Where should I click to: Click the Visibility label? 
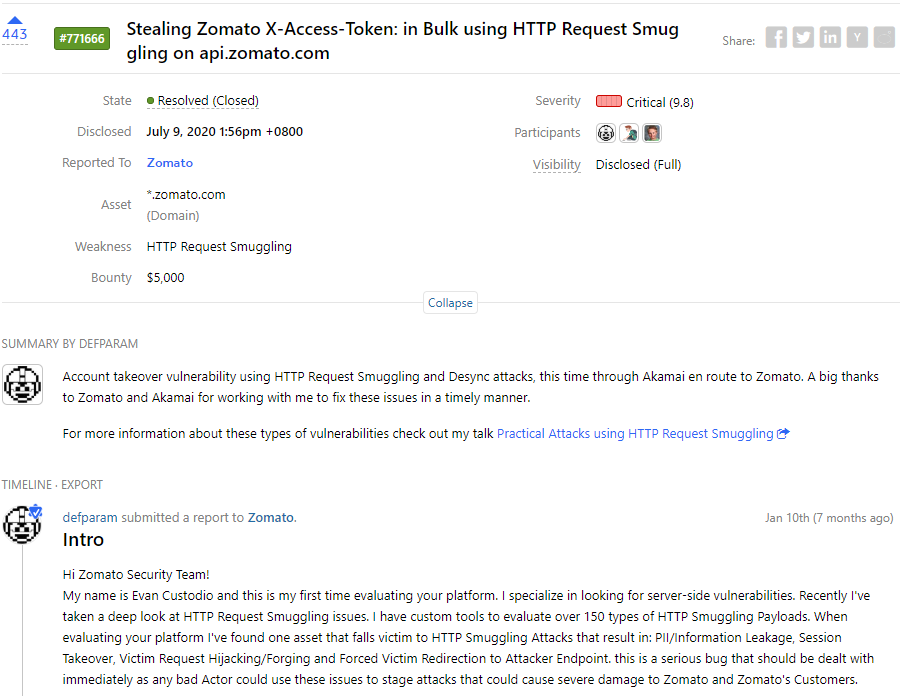[x=556, y=165]
